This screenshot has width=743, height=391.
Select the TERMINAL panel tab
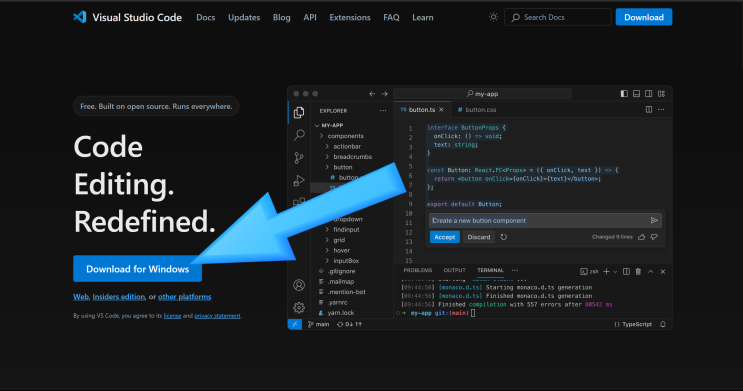click(490, 270)
